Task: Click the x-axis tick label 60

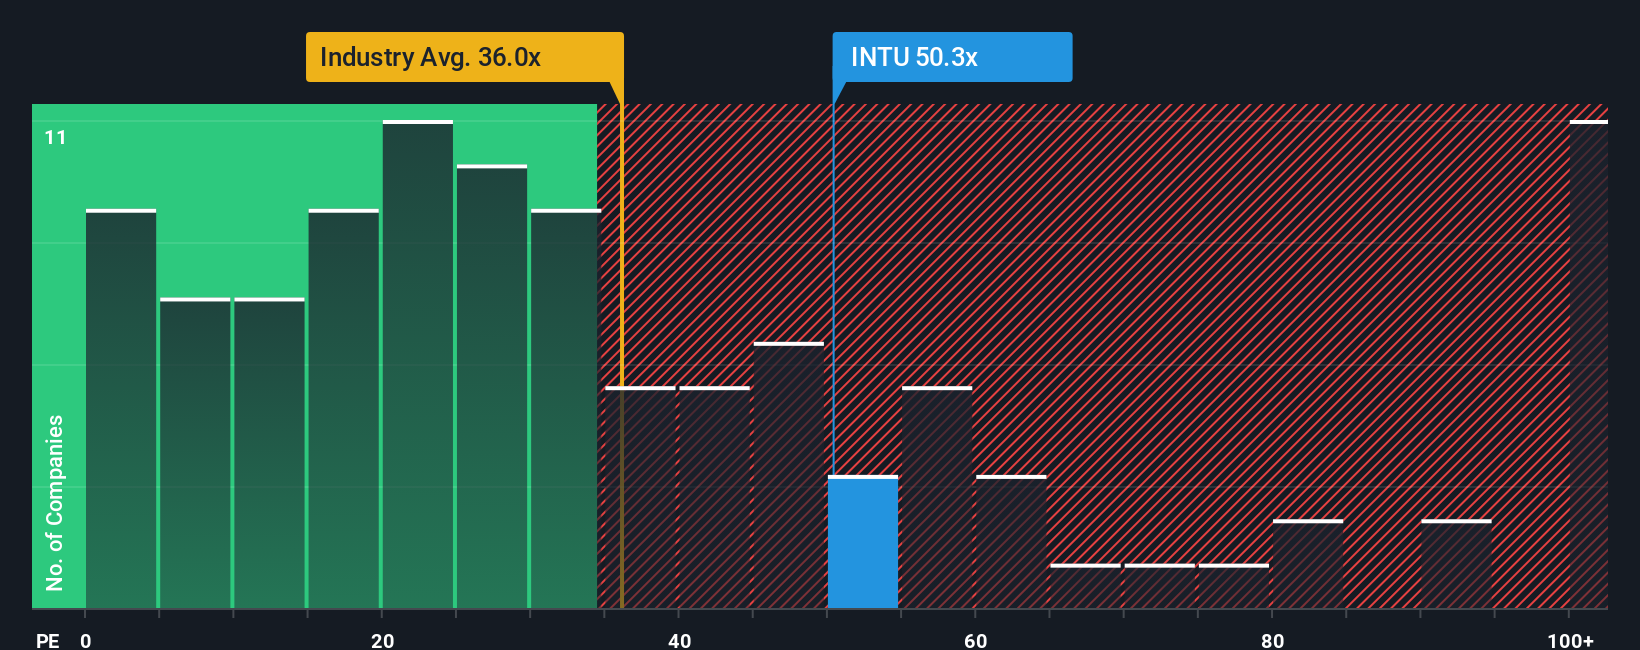Action: coord(976,640)
